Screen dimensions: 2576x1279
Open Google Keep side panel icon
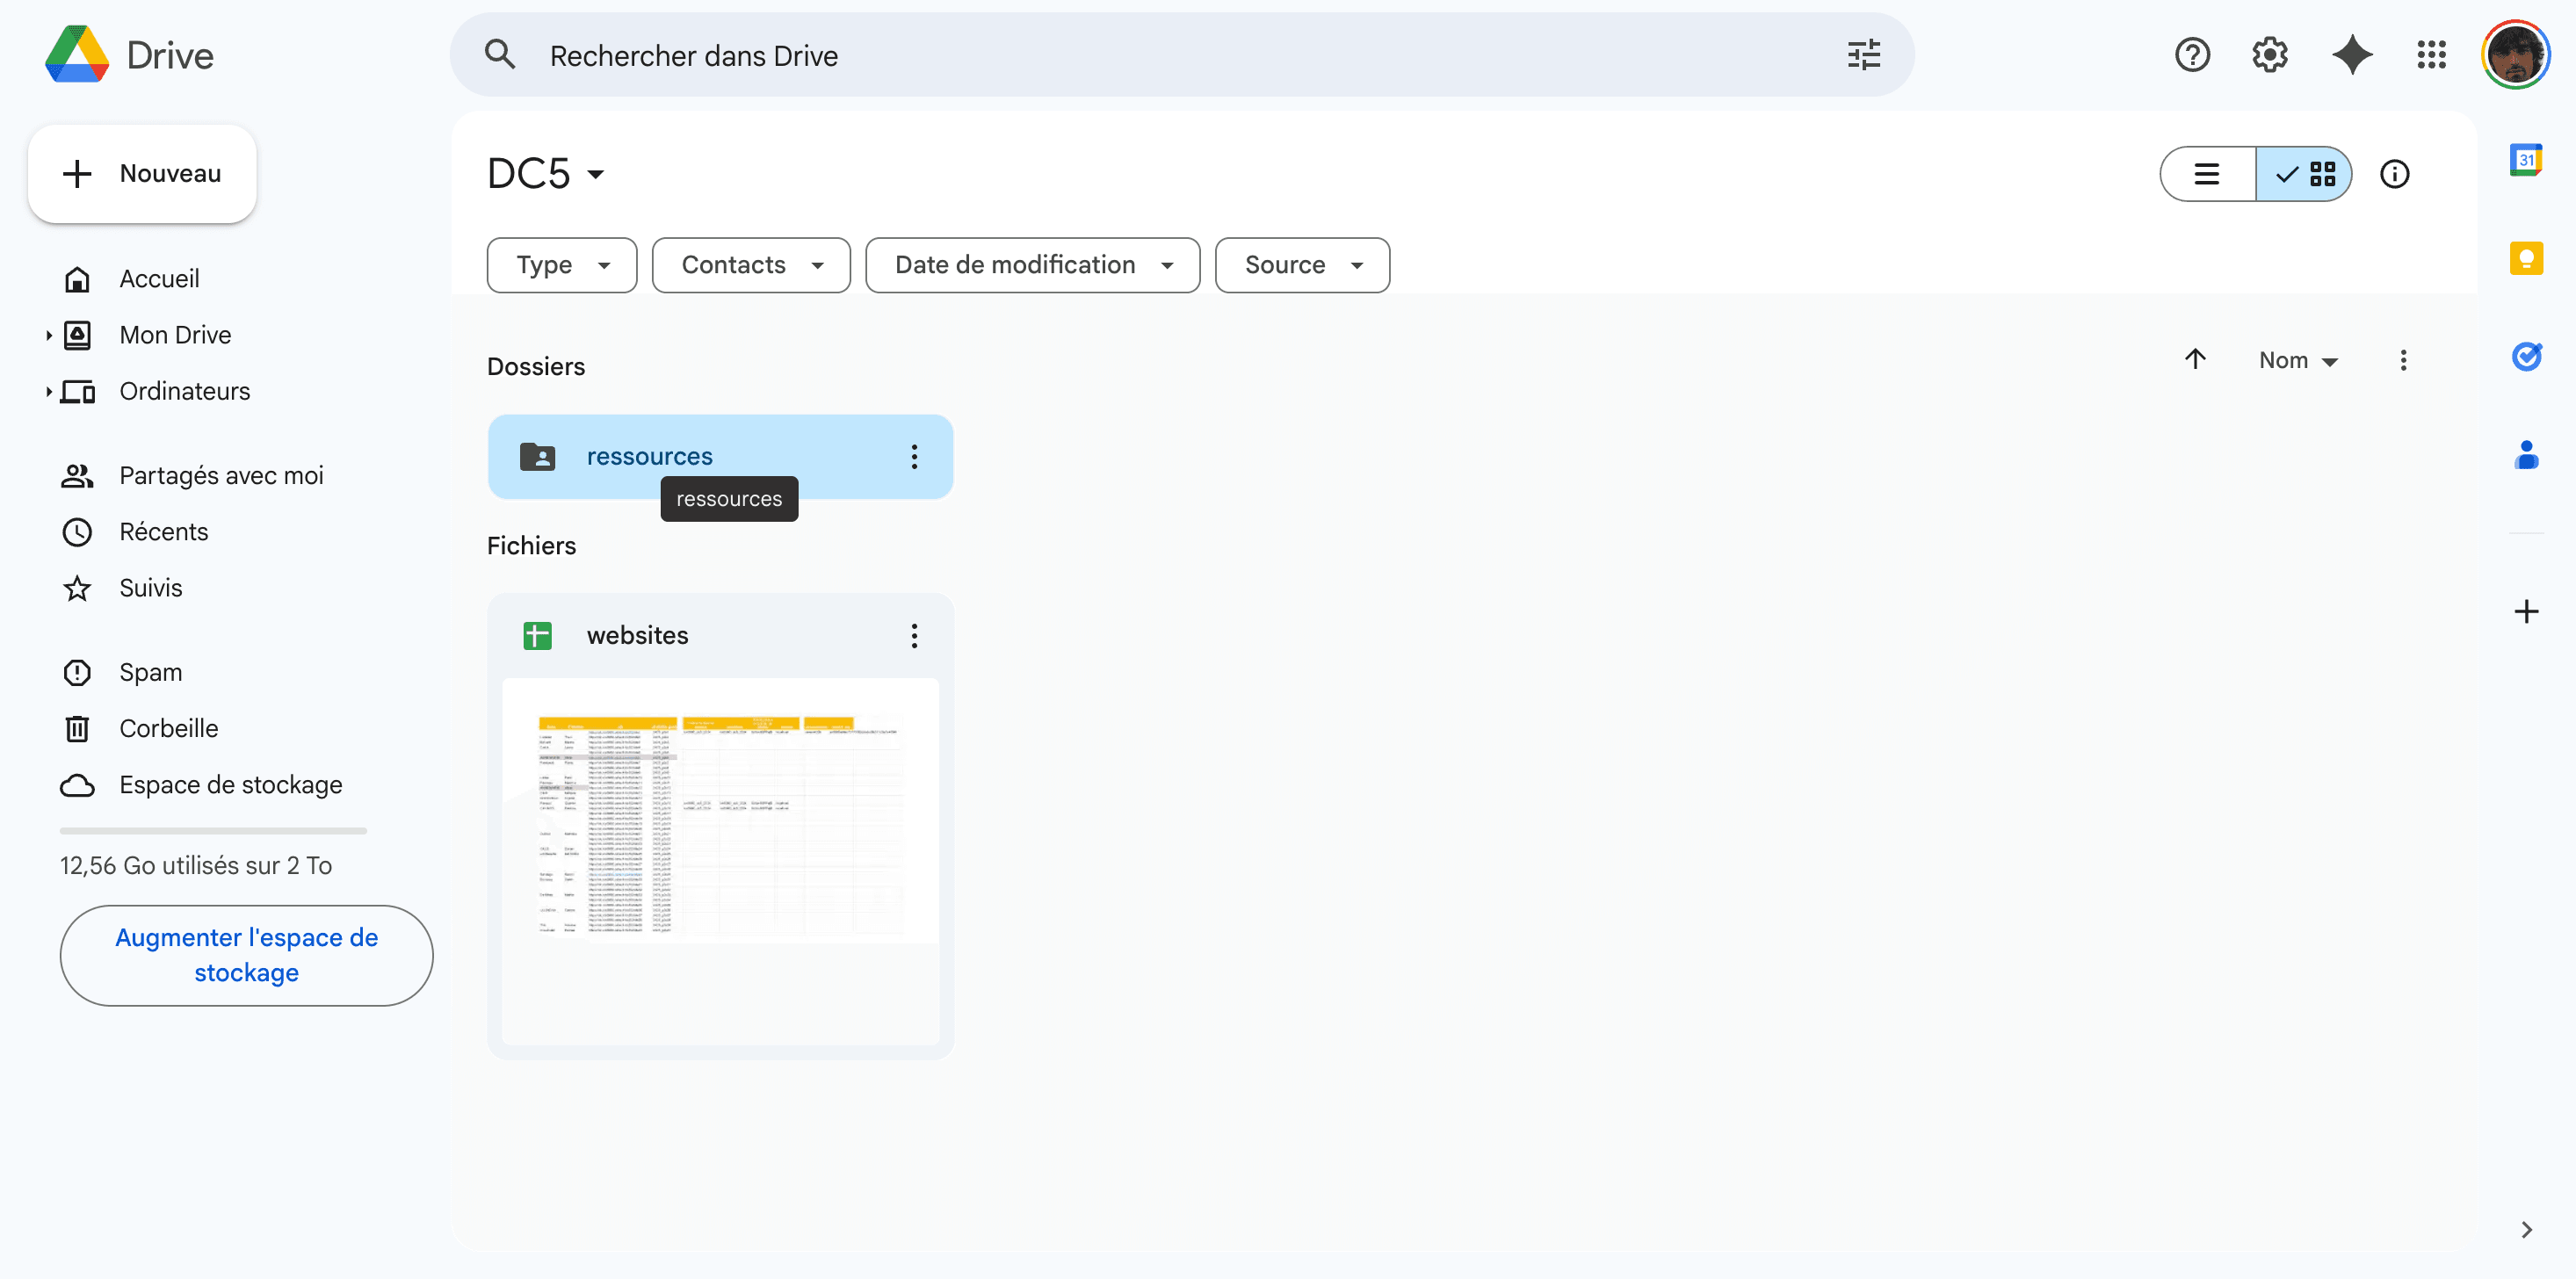[x=2526, y=258]
